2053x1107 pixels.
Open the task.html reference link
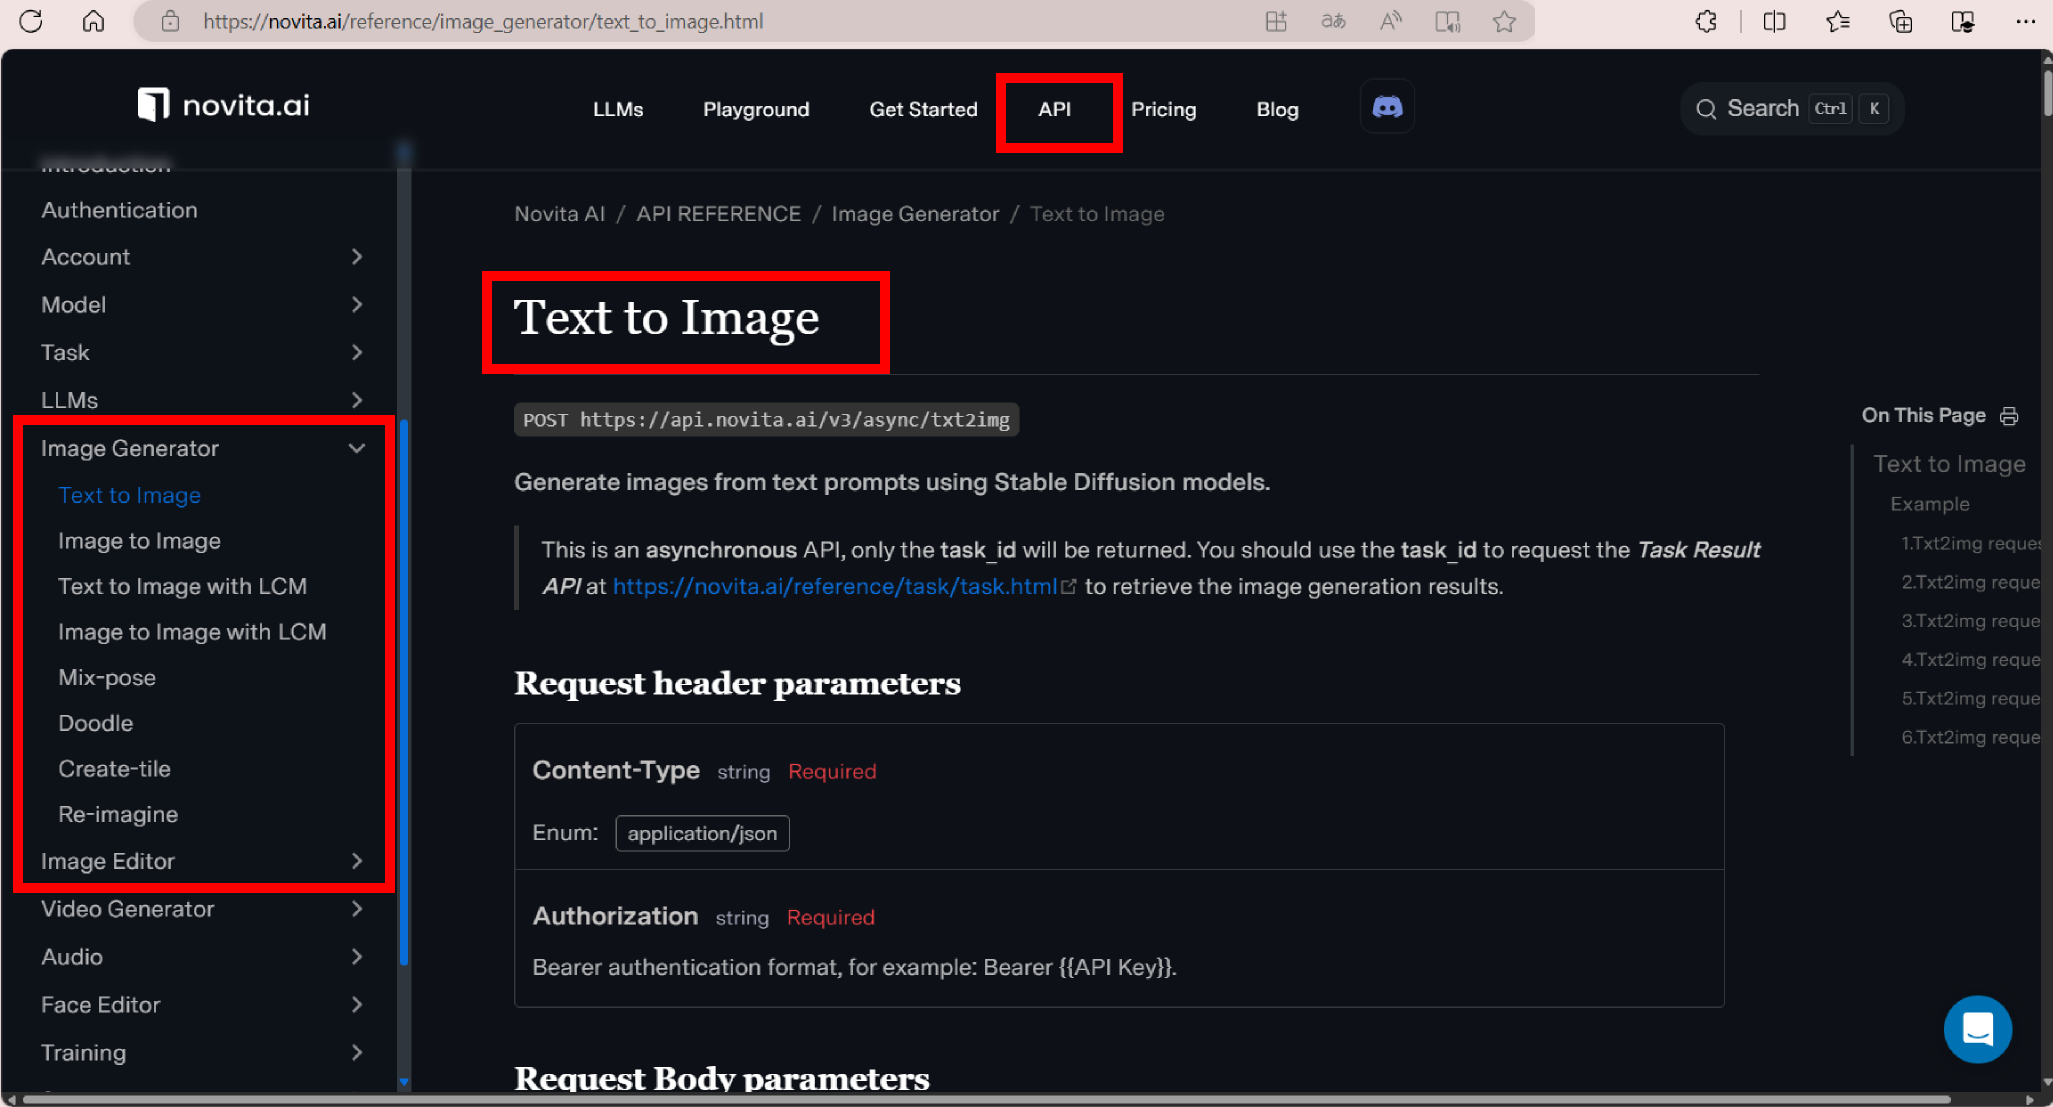pyautogui.click(x=835, y=587)
